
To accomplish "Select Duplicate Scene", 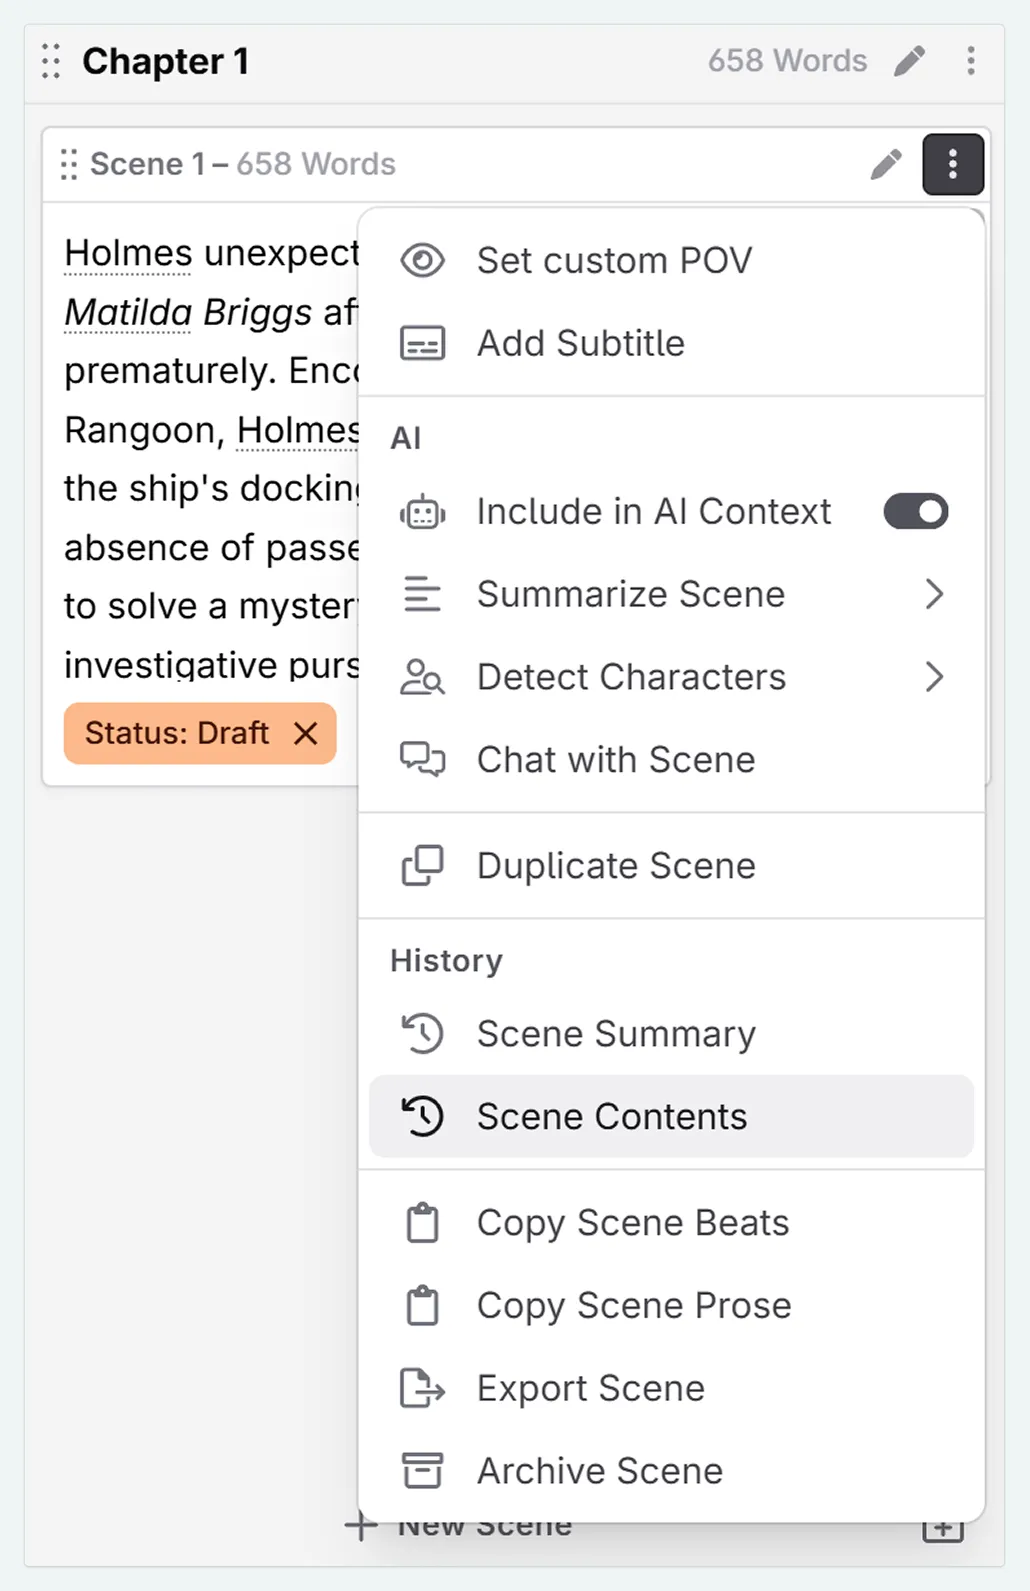I will click(615, 866).
